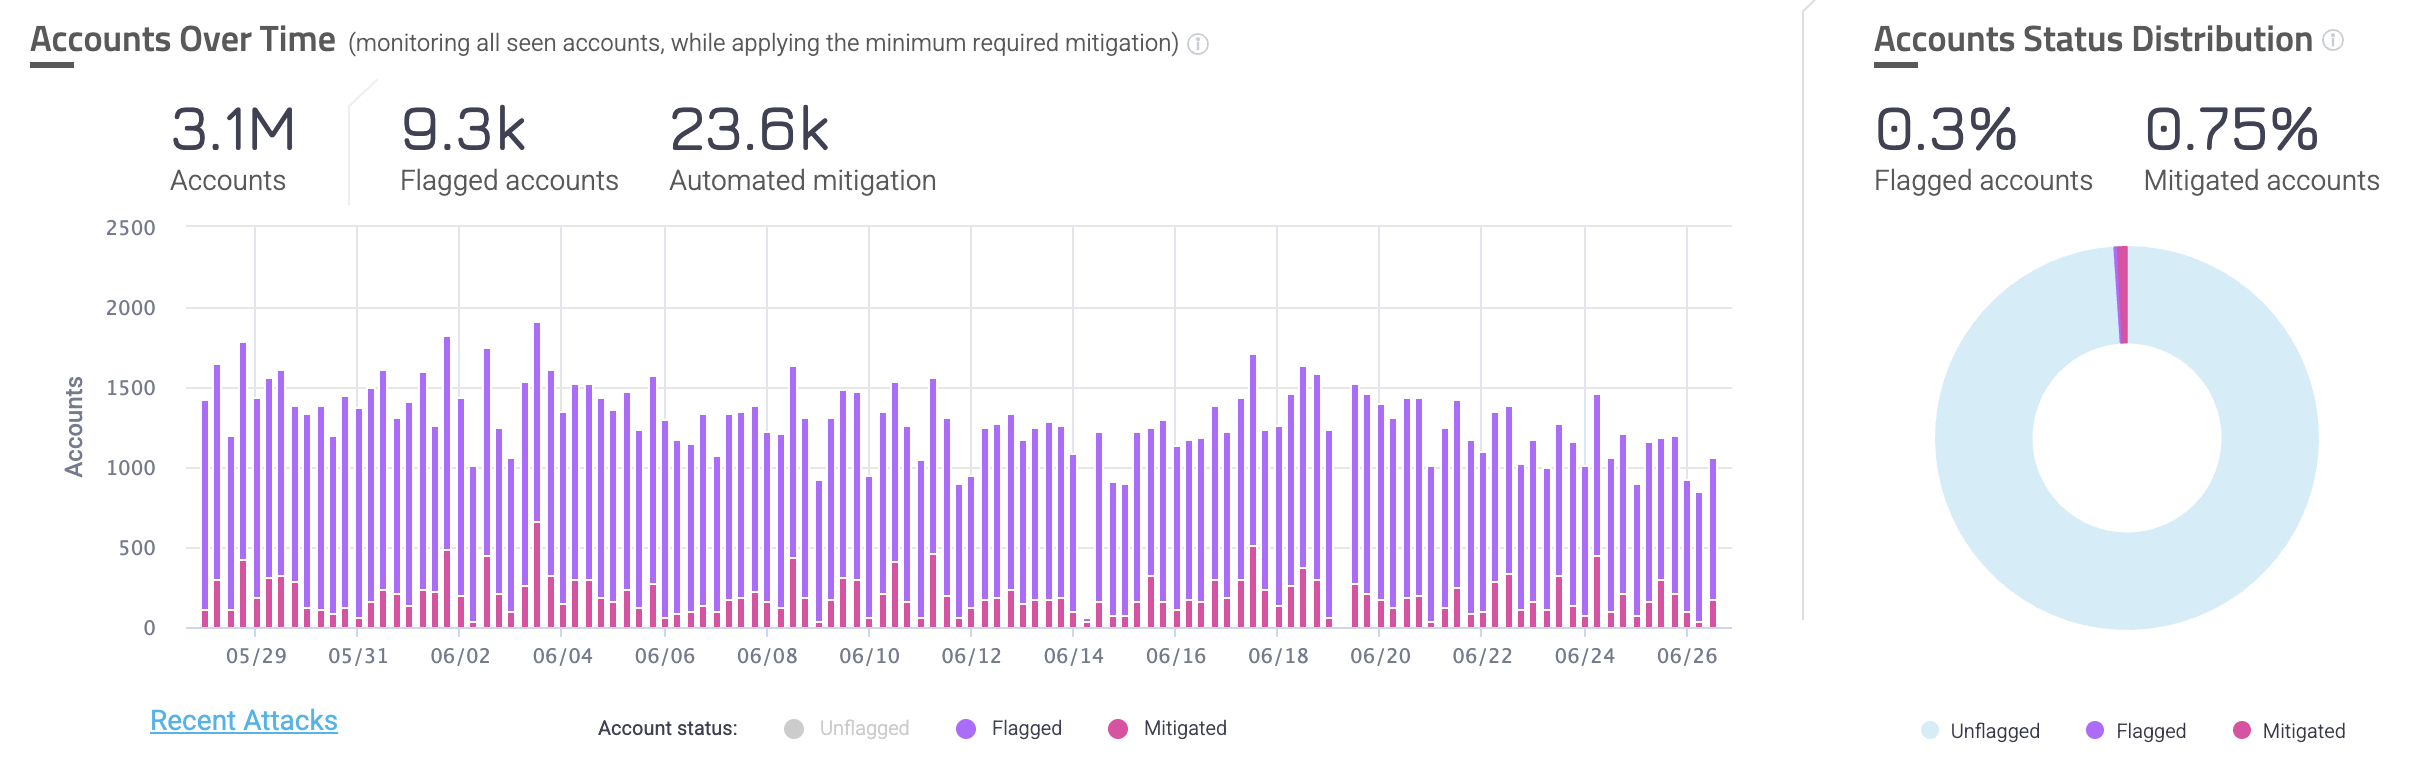Click info icon next to Accounts Status Distribution
2418x762 pixels.
[2332, 40]
